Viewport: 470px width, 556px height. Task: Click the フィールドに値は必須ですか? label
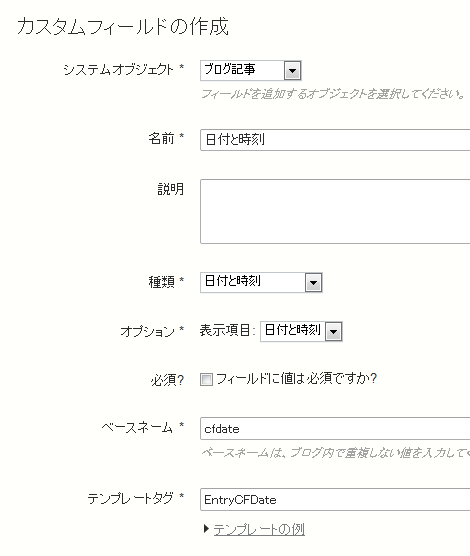coord(297,379)
